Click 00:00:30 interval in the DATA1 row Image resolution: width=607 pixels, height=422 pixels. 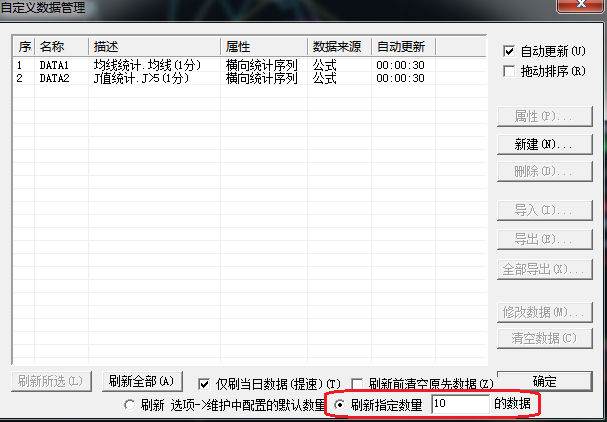point(401,65)
